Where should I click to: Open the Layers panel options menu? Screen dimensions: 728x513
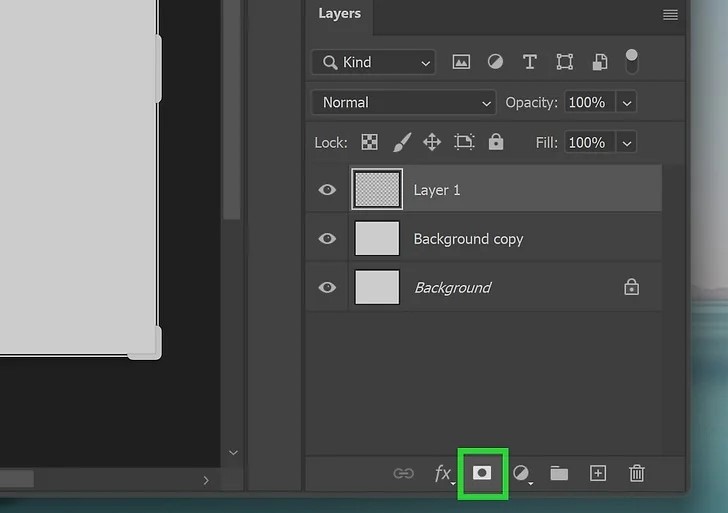point(670,15)
